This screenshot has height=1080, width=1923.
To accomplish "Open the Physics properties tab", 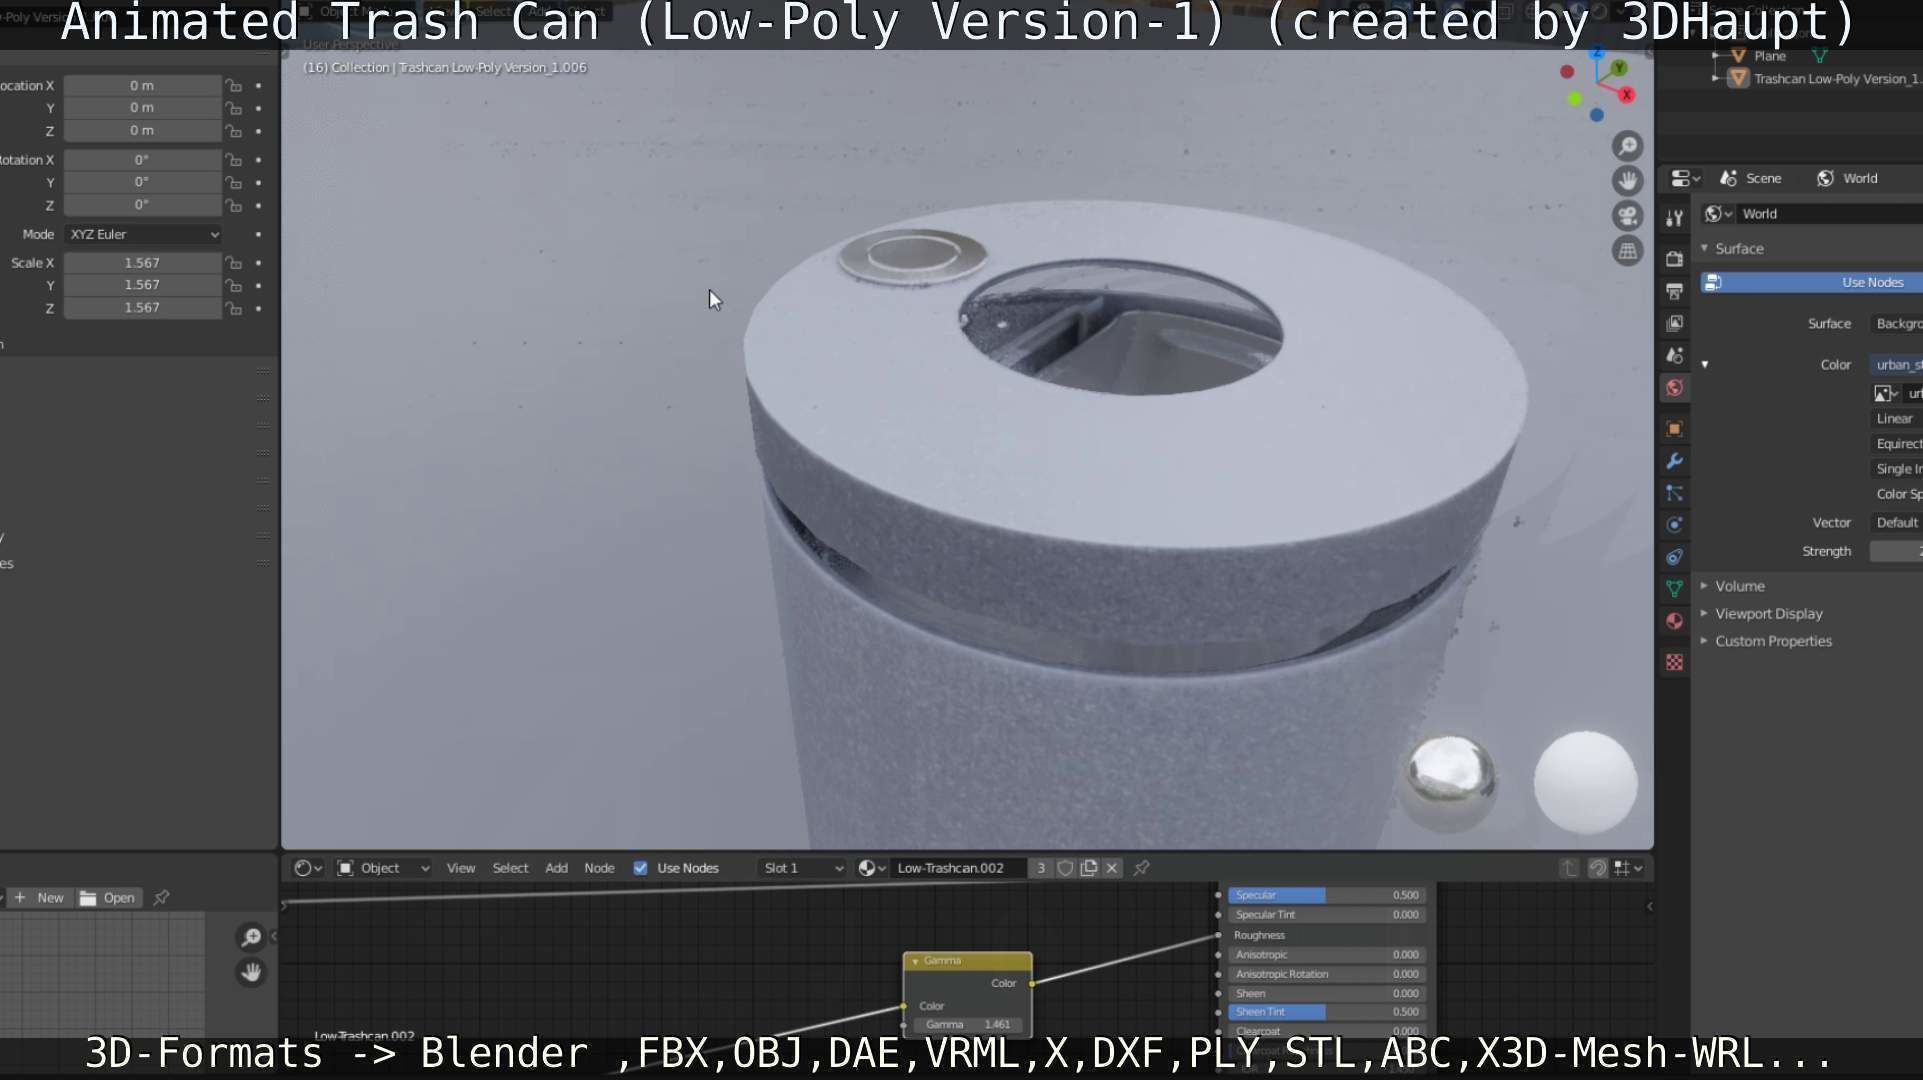I will [x=1675, y=525].
